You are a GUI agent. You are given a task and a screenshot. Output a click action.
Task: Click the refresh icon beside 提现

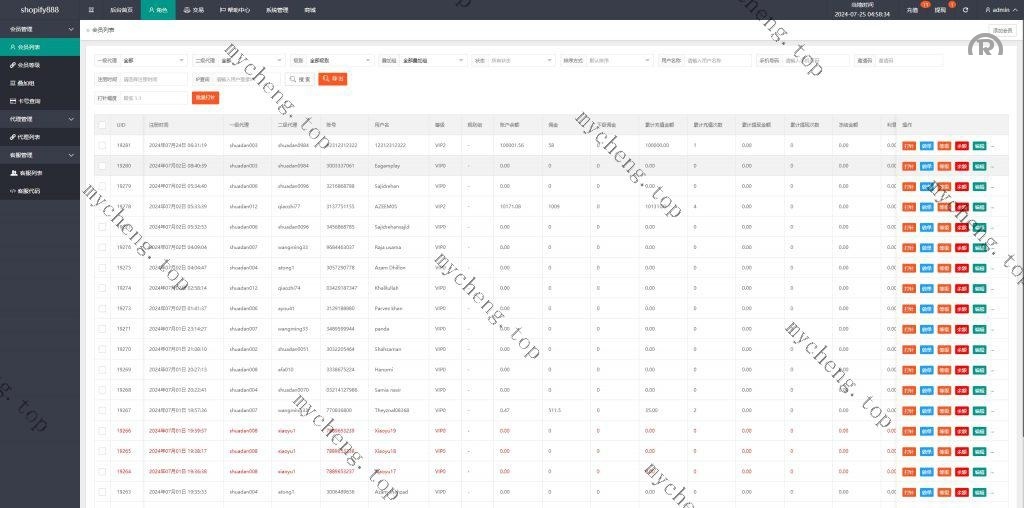[965, 9]
